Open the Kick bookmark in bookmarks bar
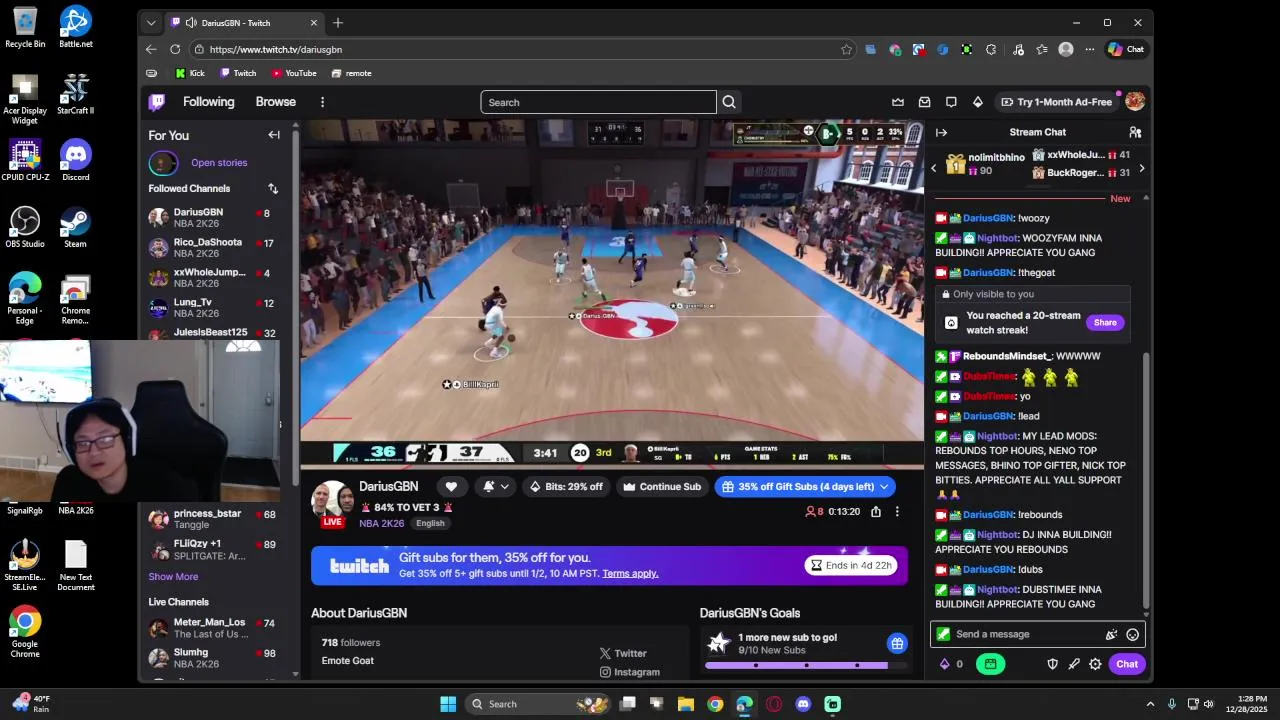1280x720 pixels. [190, 73]
